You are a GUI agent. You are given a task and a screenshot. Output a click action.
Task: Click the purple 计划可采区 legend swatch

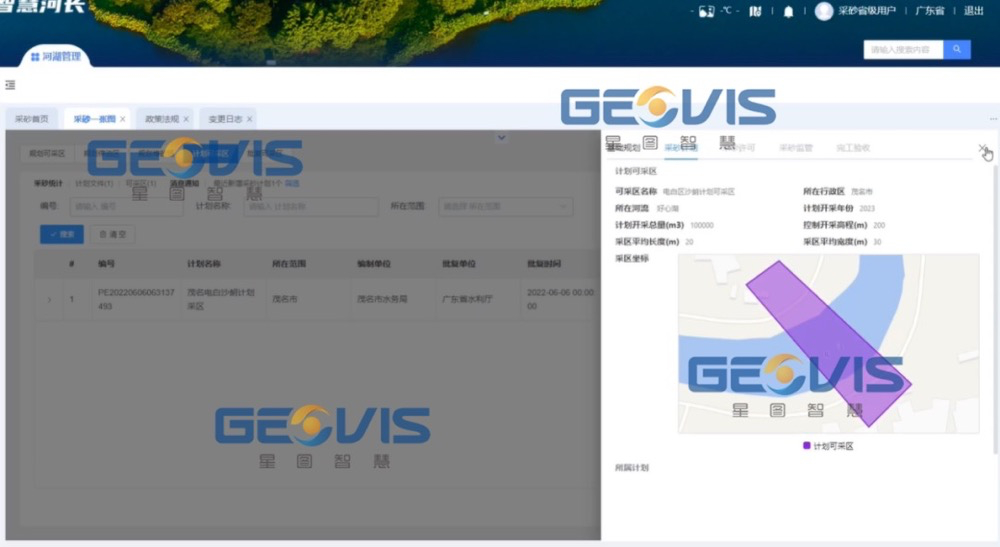(807, 446)
